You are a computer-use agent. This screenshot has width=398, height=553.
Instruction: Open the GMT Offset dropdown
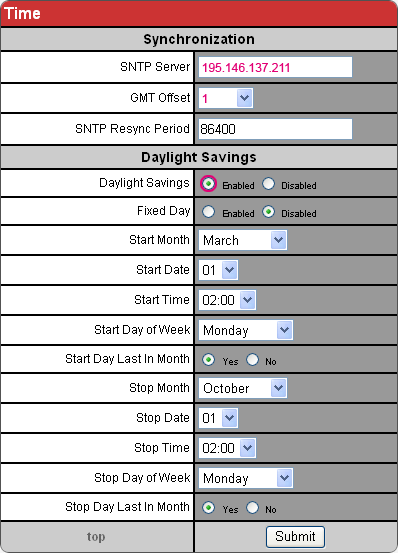pos(226,98)
